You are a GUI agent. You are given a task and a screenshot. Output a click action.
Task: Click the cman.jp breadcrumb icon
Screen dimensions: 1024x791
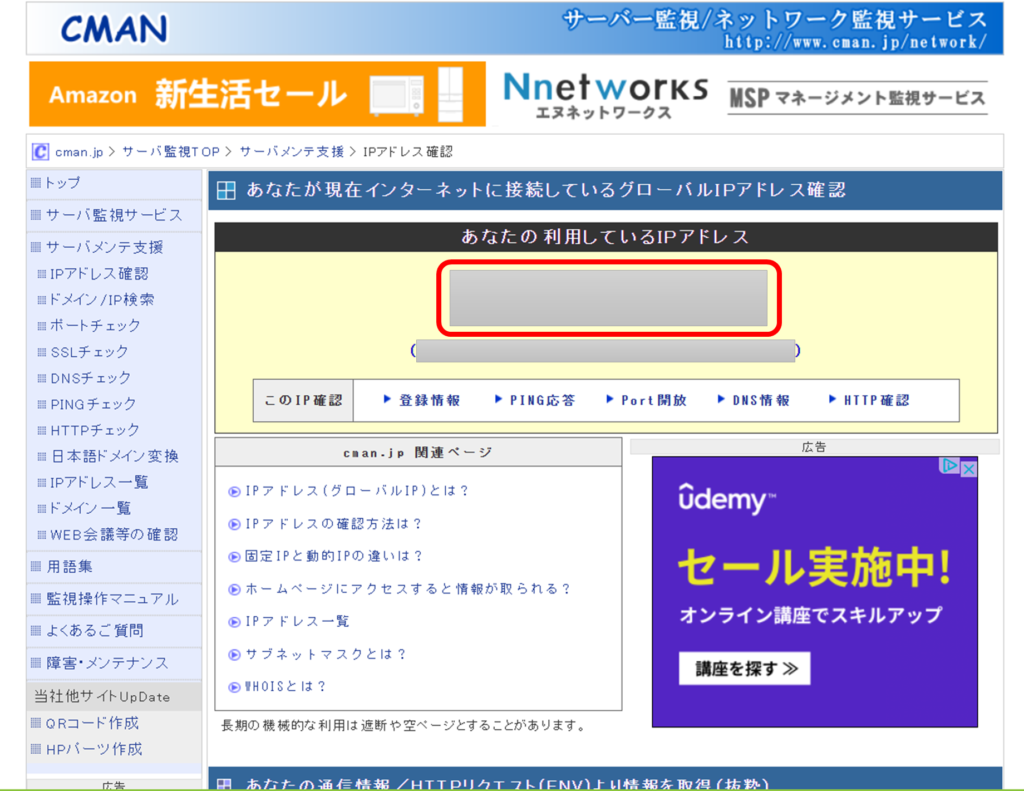[40, 152]
